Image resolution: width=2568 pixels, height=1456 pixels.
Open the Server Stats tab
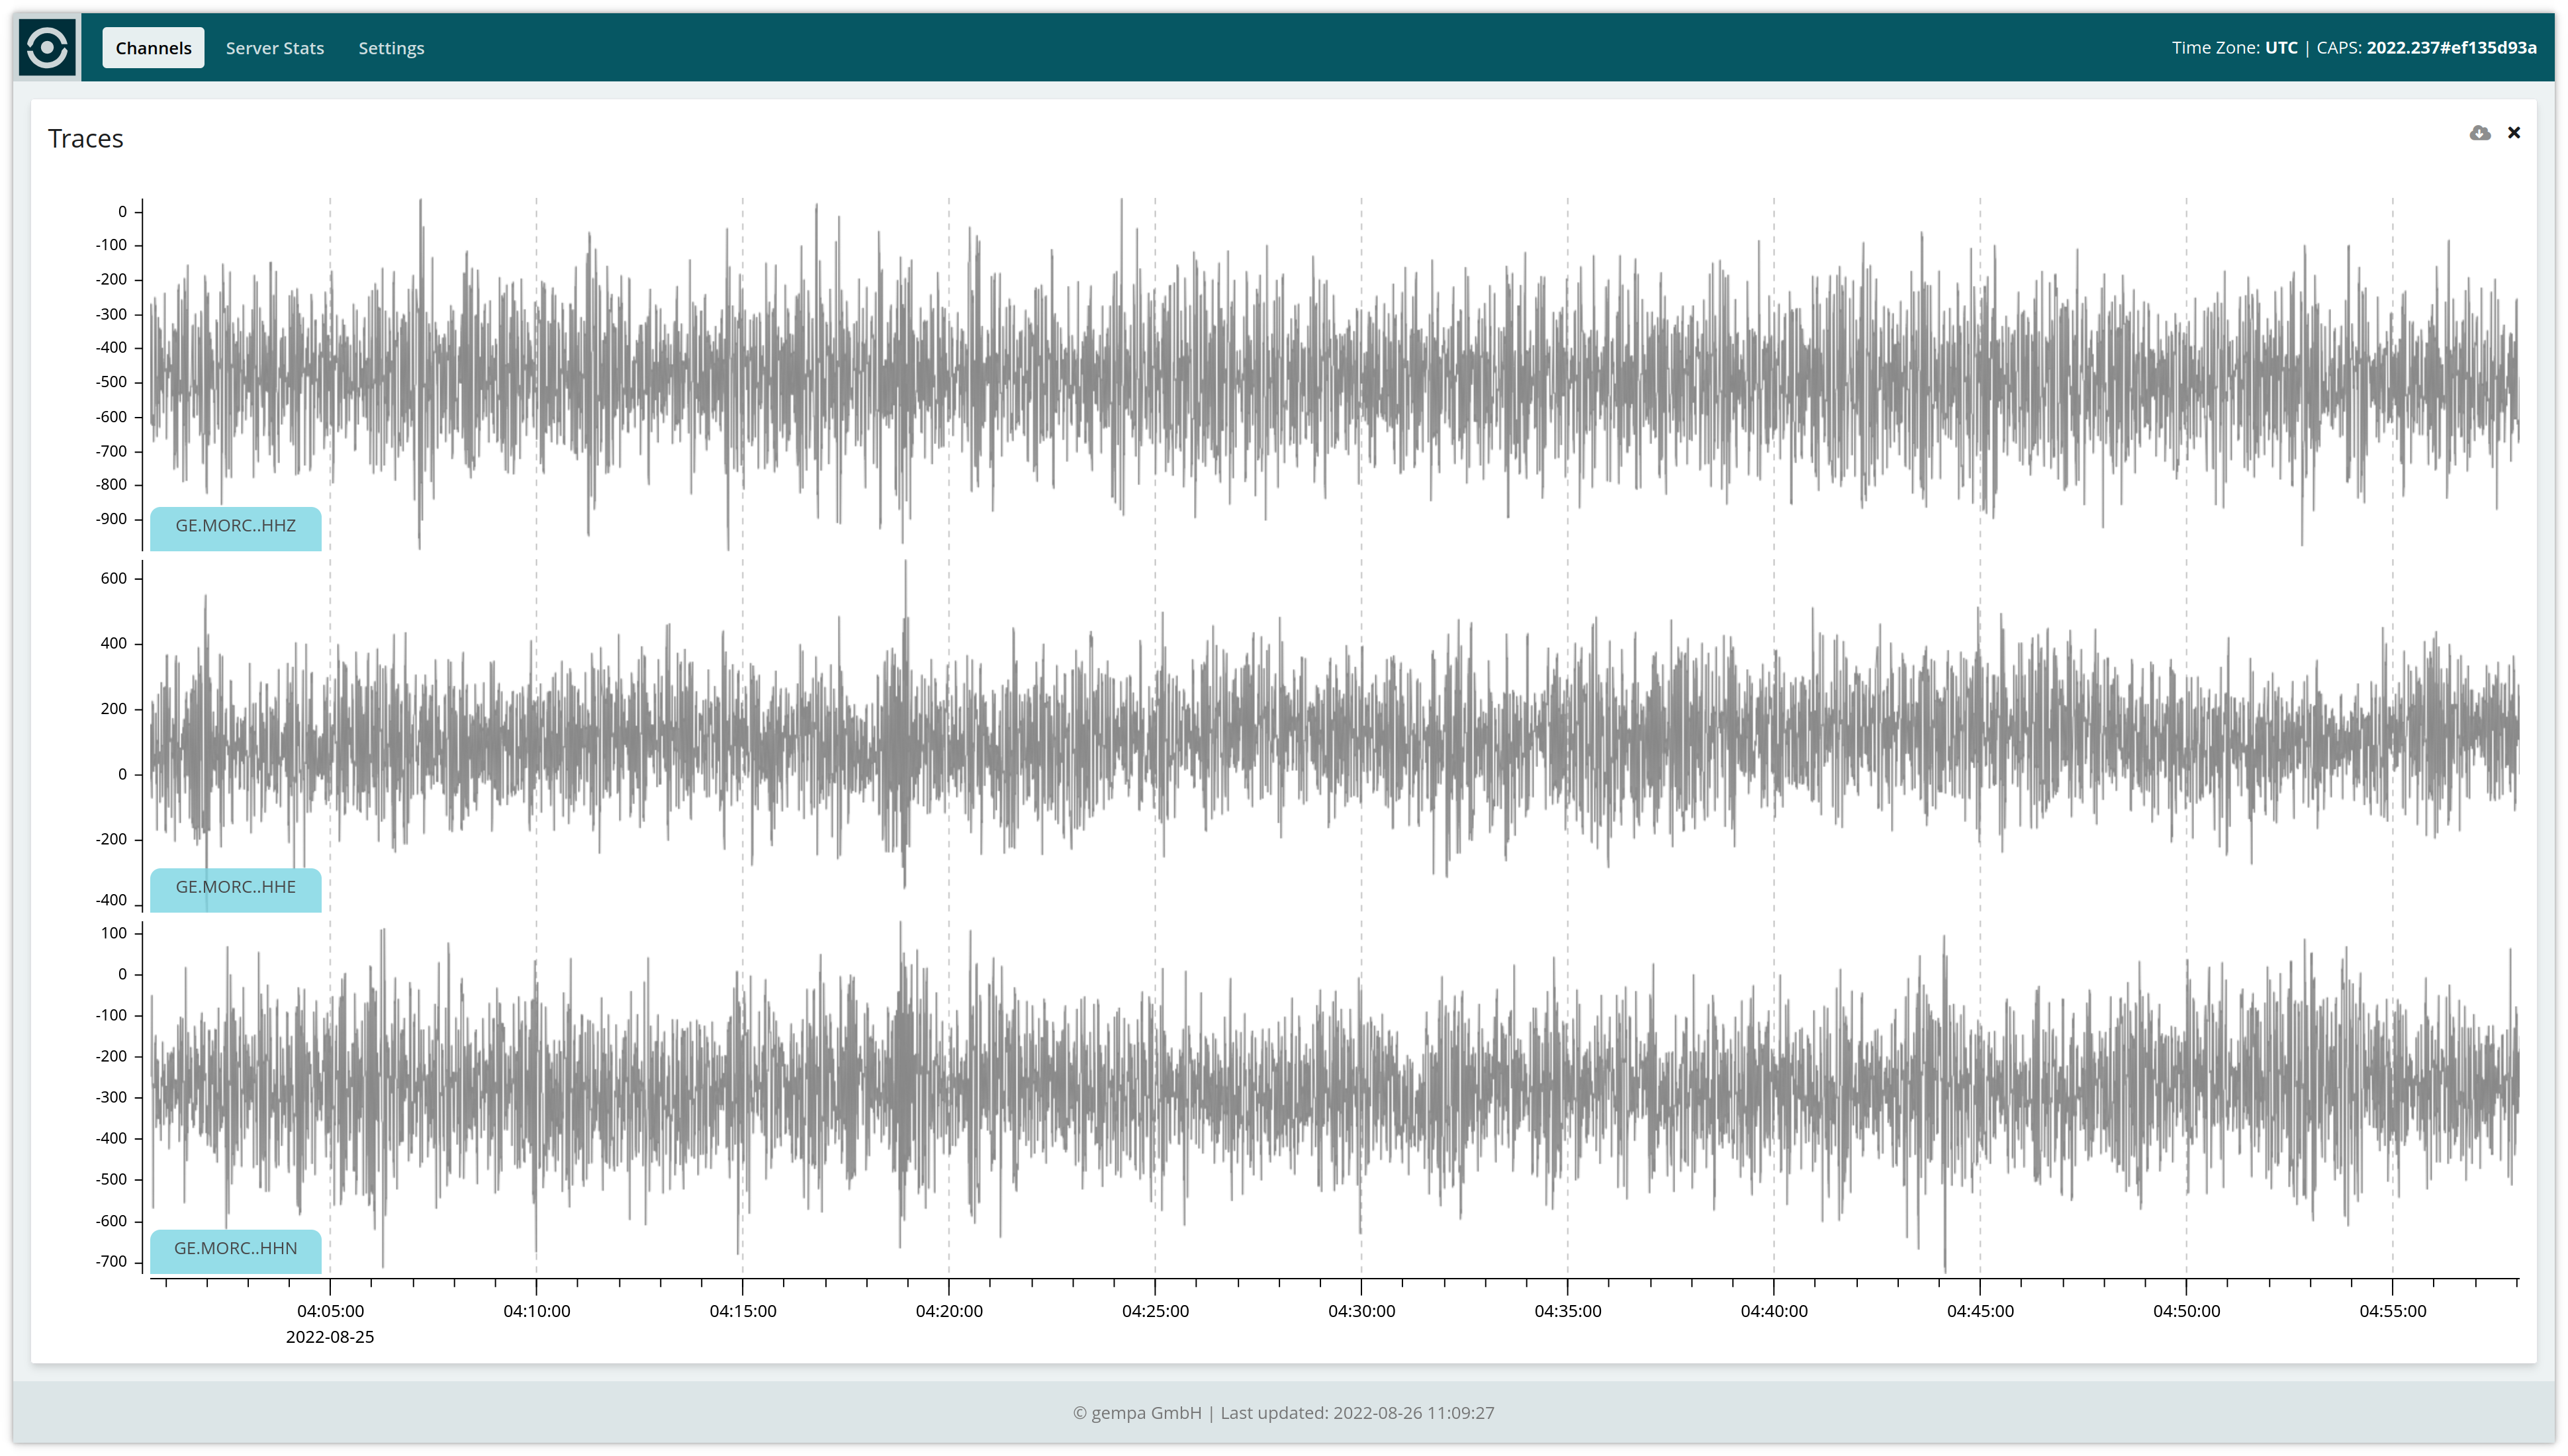[275, 48]
